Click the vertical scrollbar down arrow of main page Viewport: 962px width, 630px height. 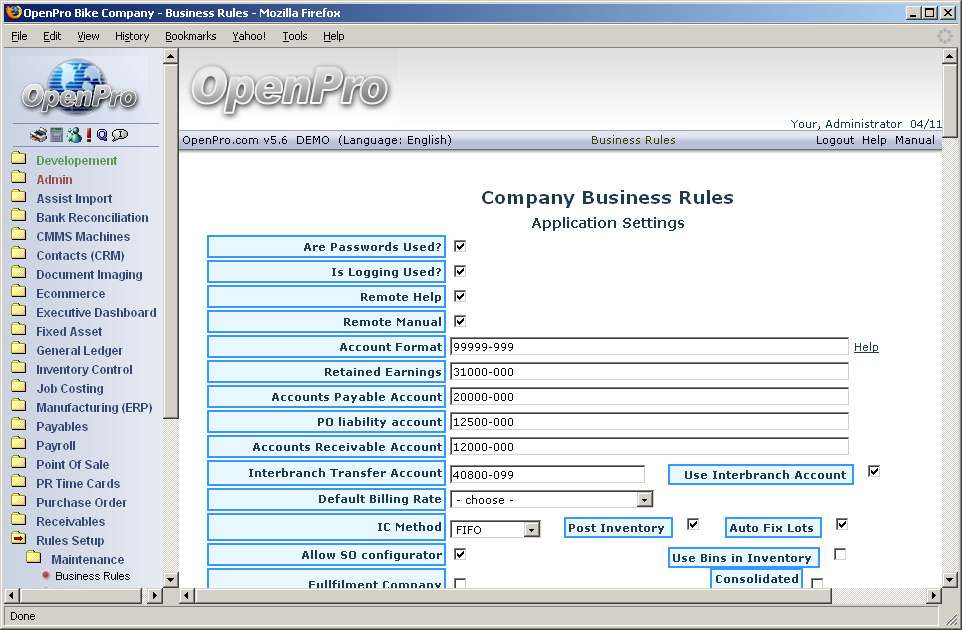950,579
